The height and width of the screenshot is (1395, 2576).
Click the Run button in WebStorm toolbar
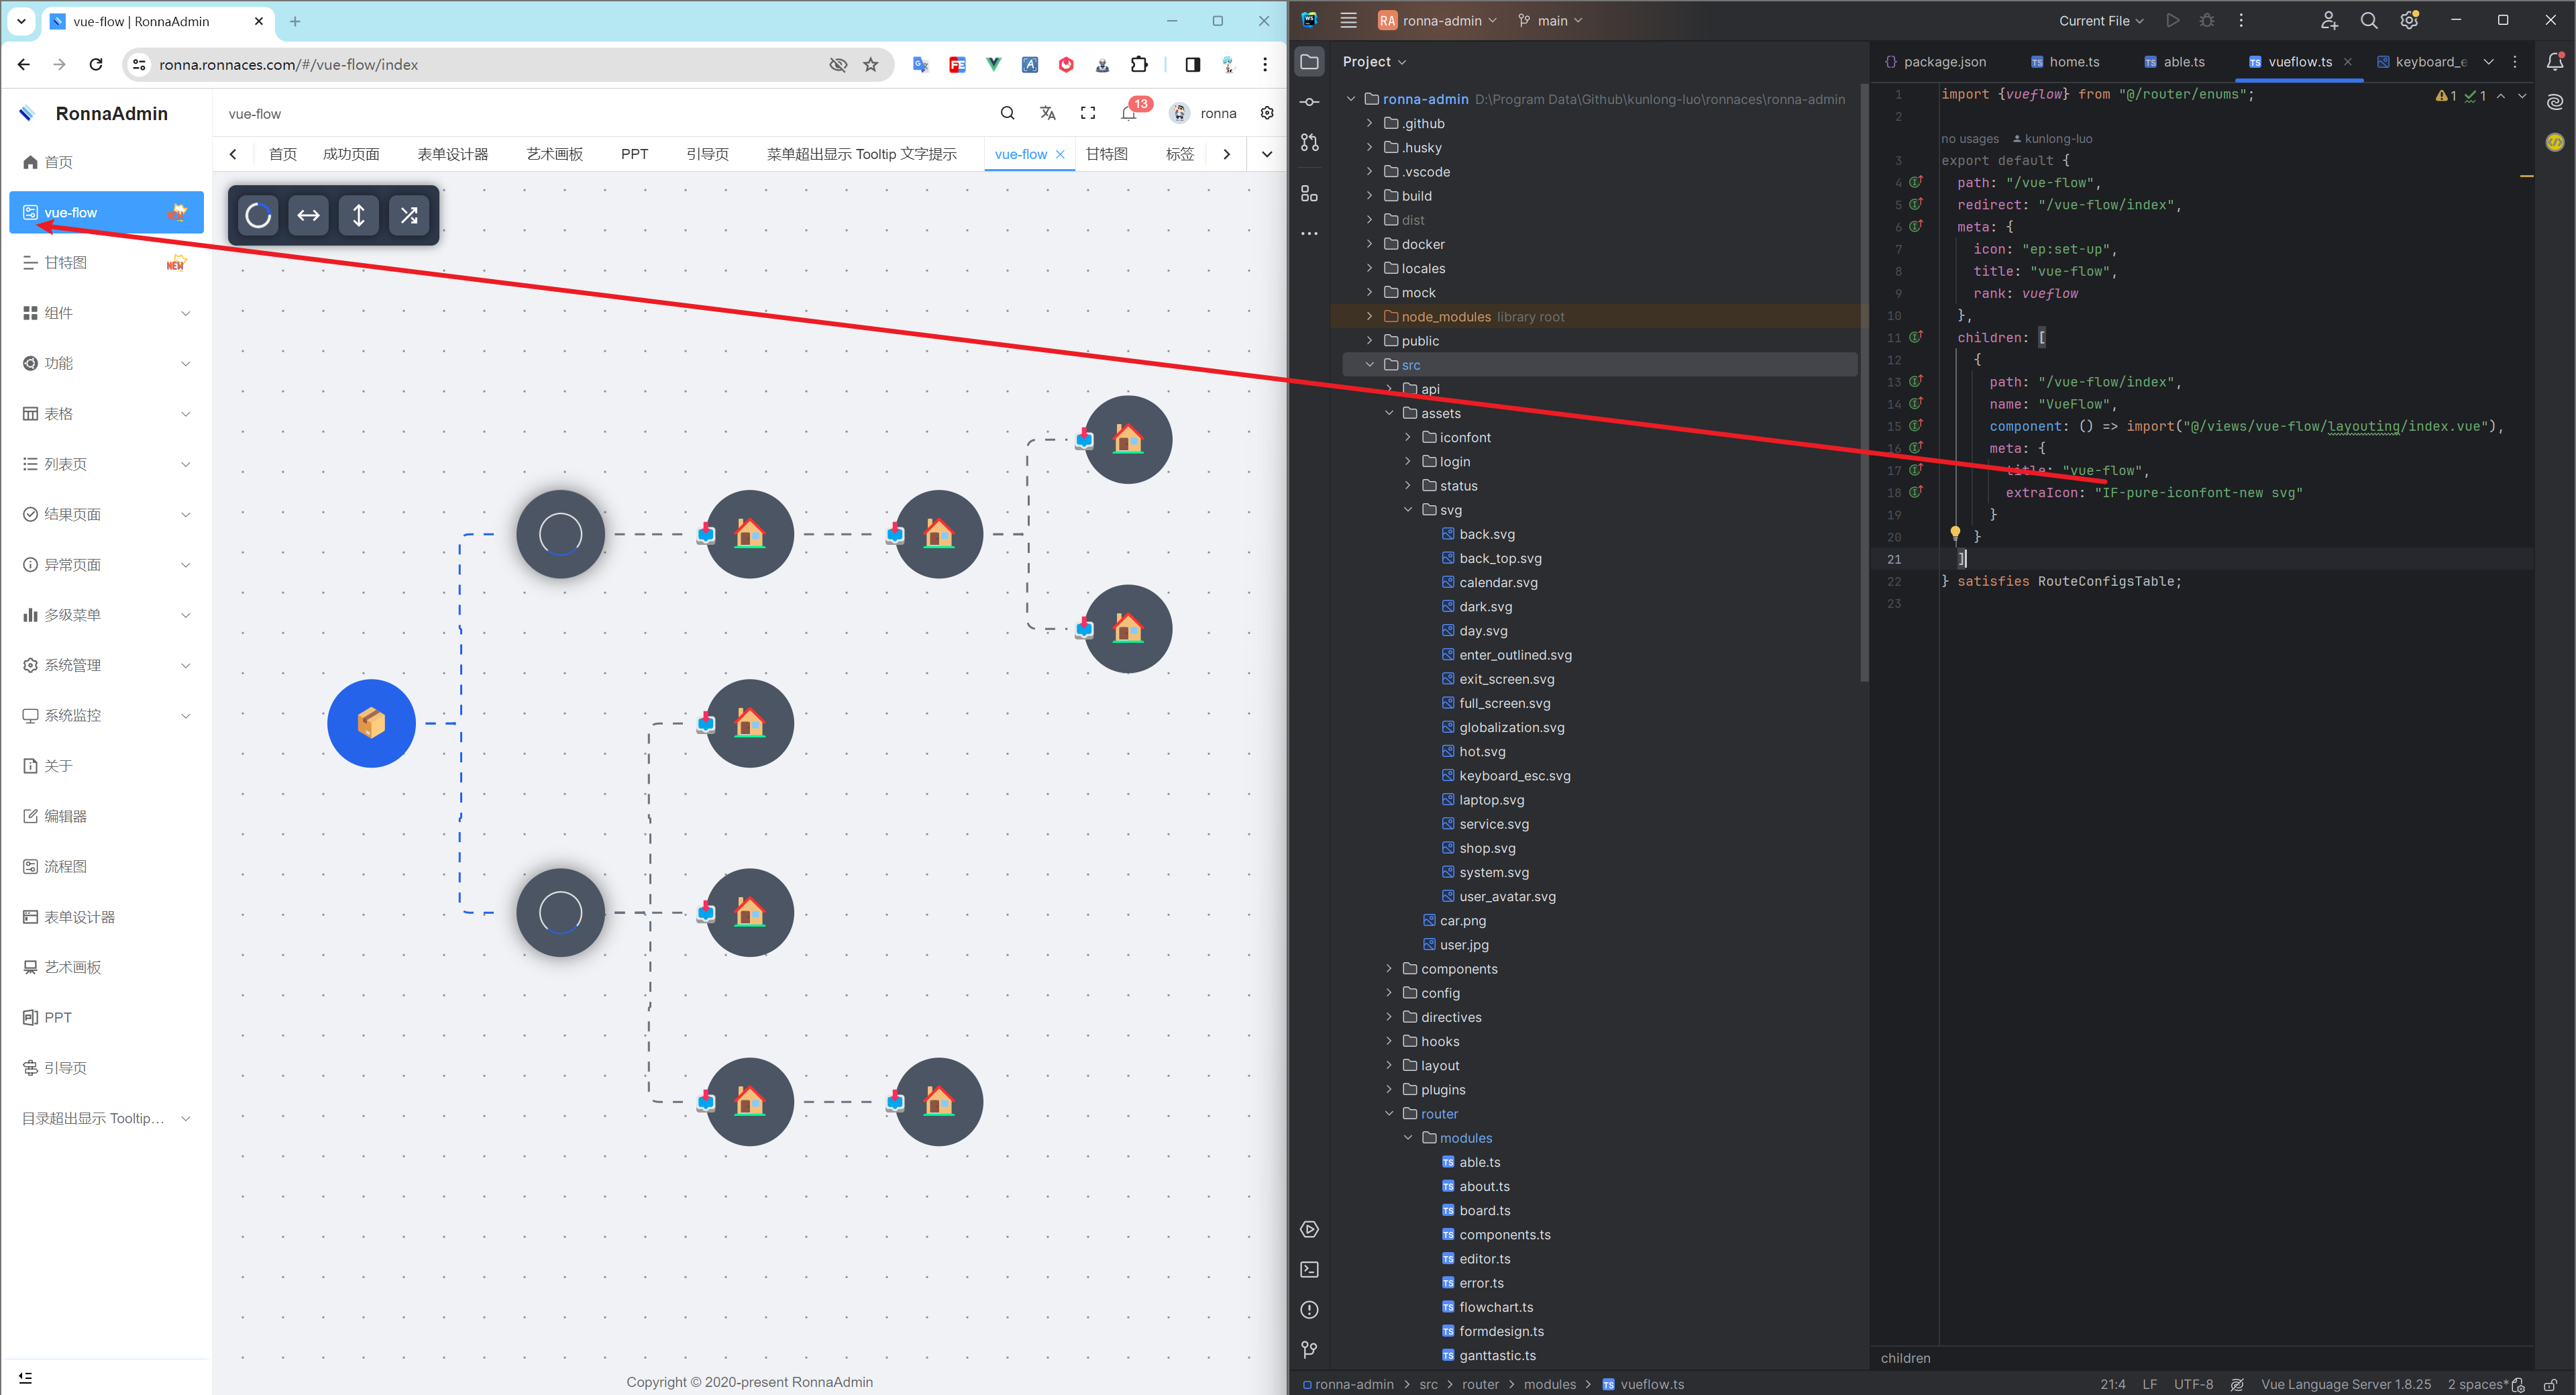[x=2173, y=20]
